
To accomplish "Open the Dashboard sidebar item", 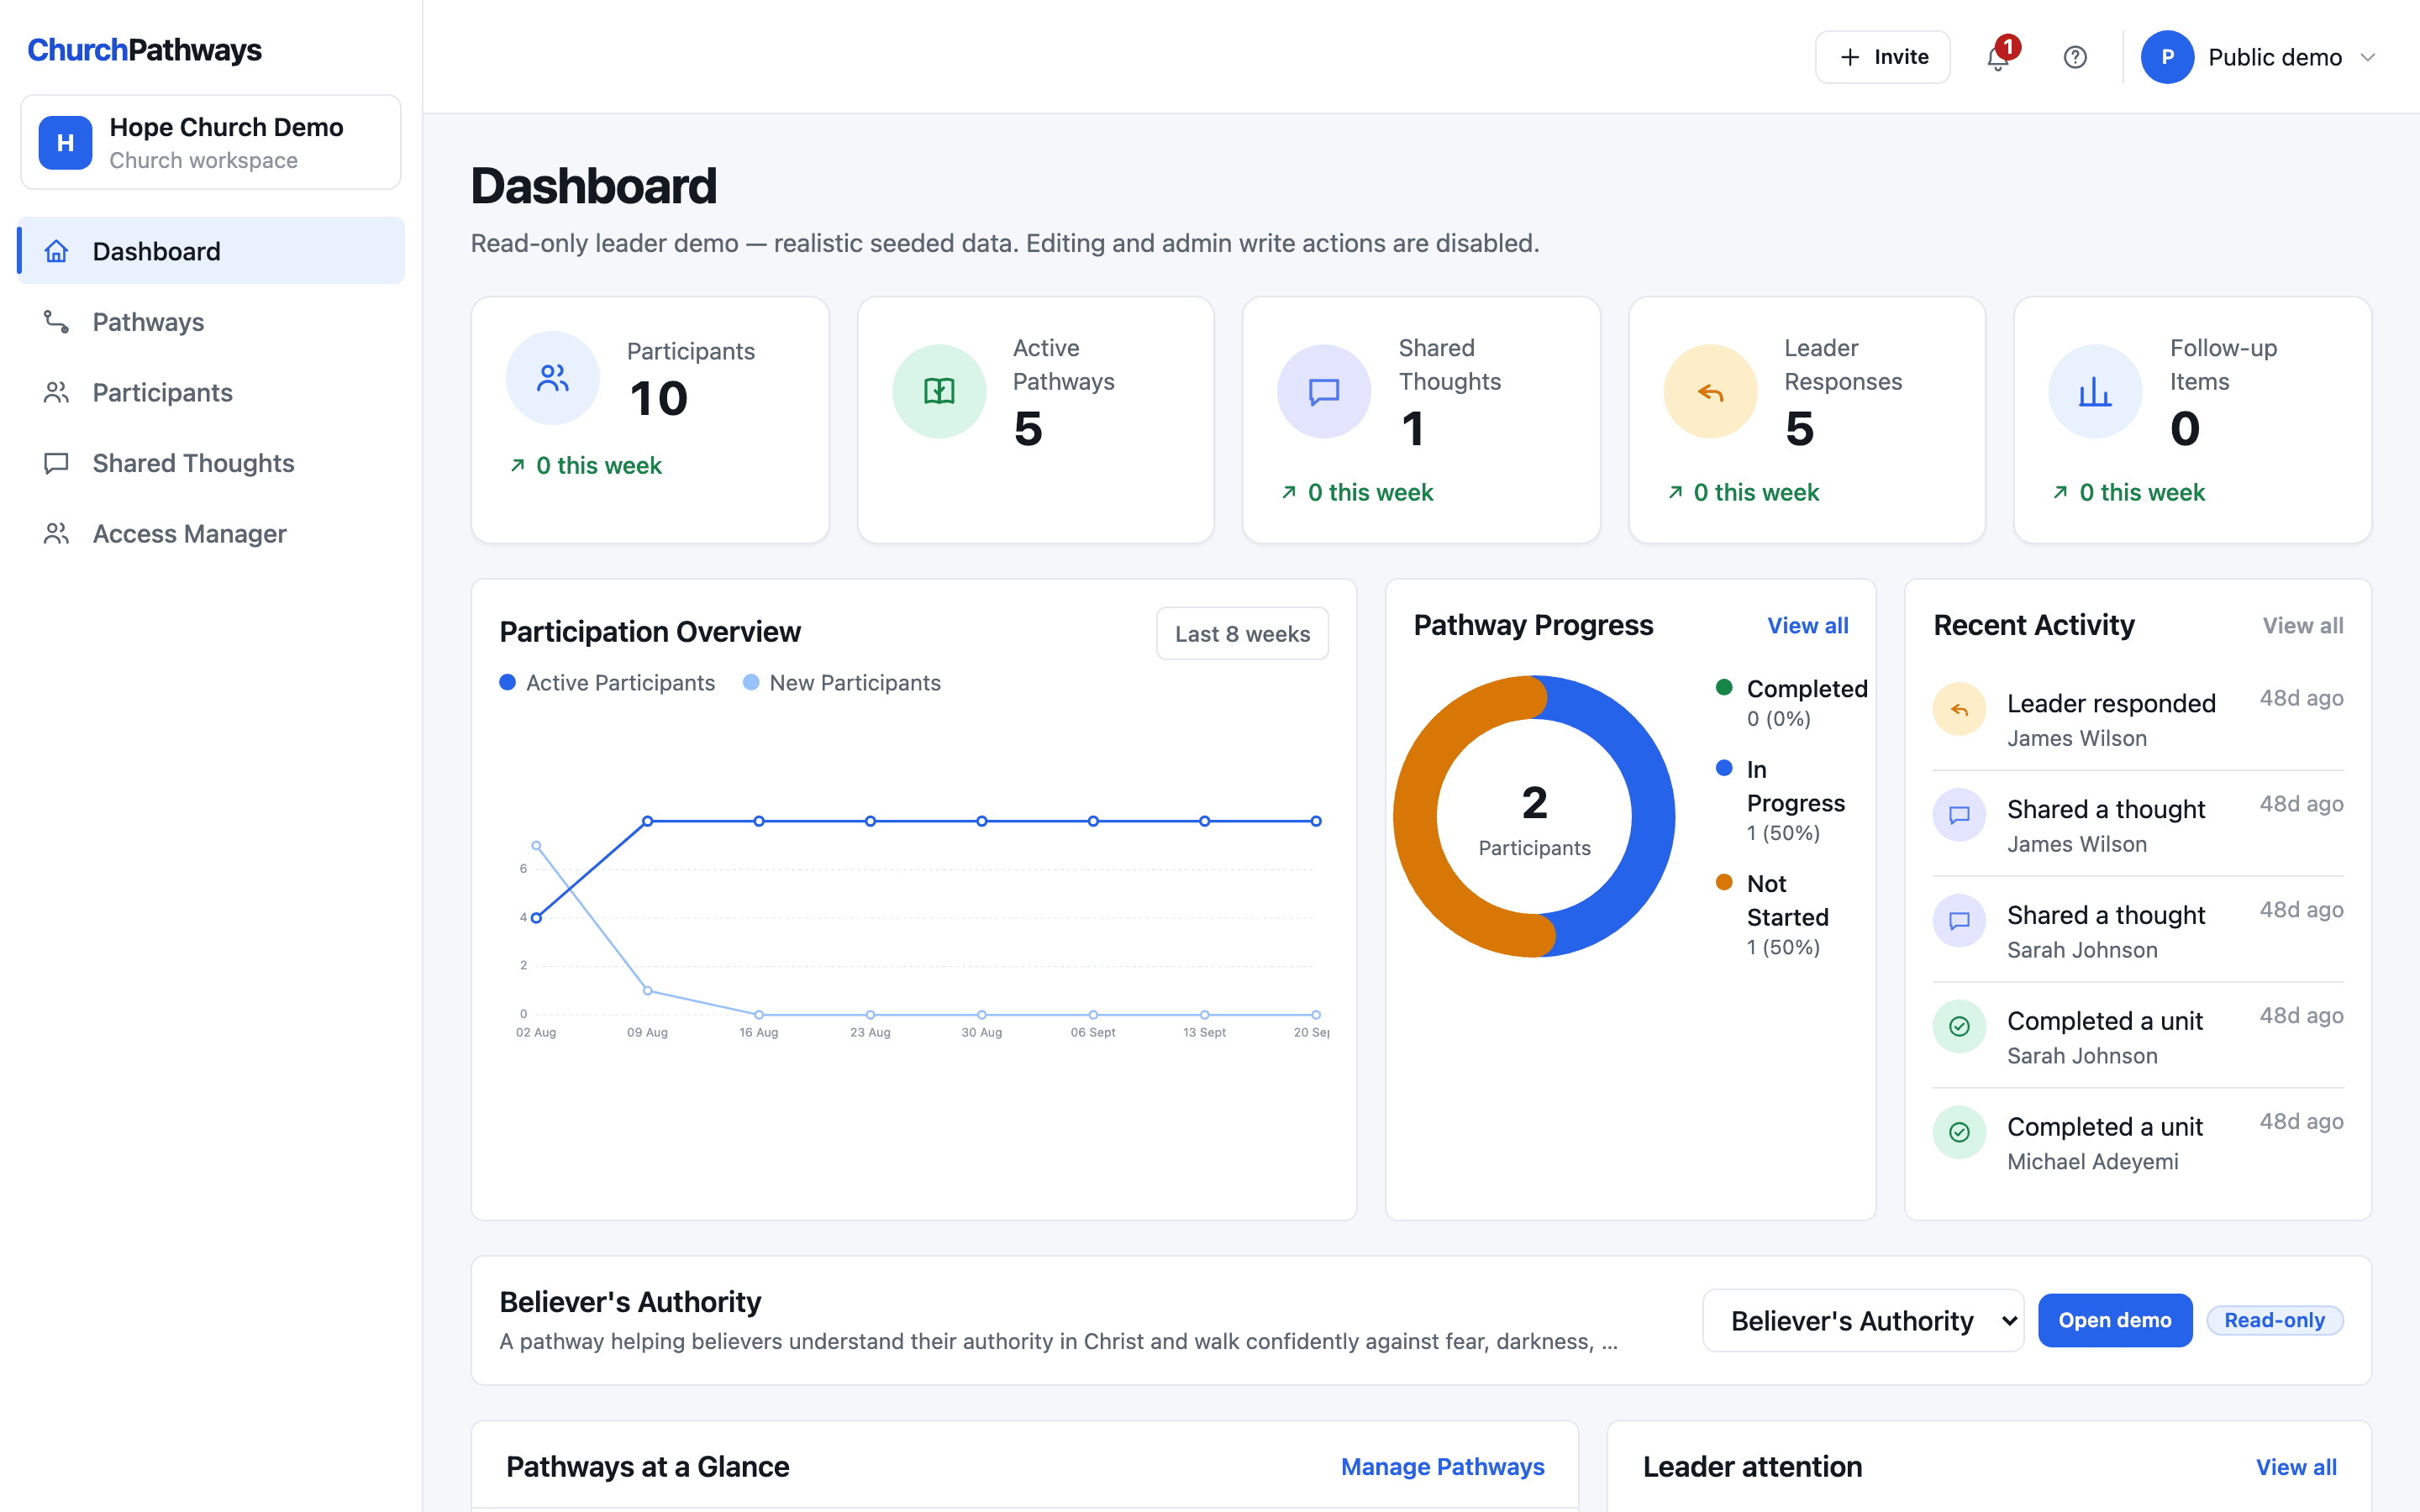I will [211, 251].
